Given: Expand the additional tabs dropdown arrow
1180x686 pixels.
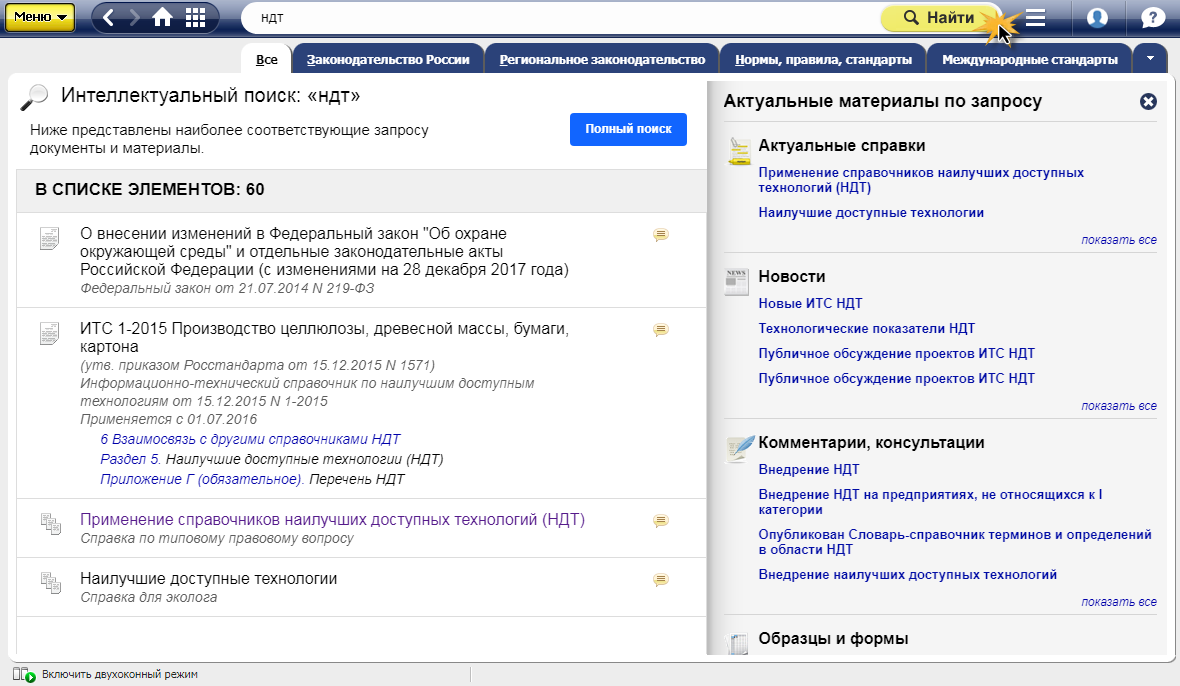Looking at the screenshot, I should tap(1150, 58).
